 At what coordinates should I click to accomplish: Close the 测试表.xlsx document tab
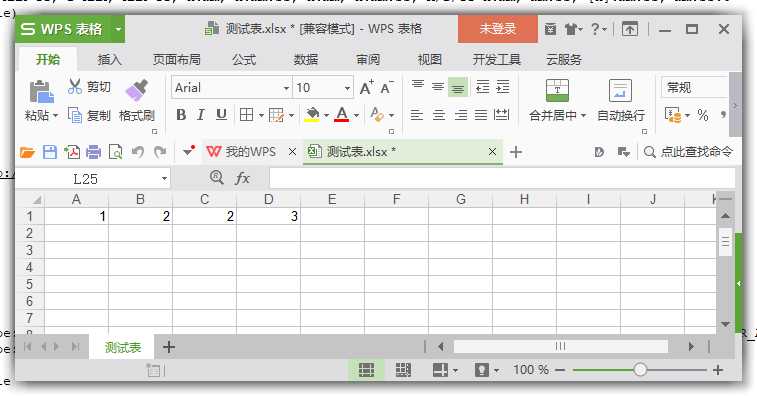(492, 152)
